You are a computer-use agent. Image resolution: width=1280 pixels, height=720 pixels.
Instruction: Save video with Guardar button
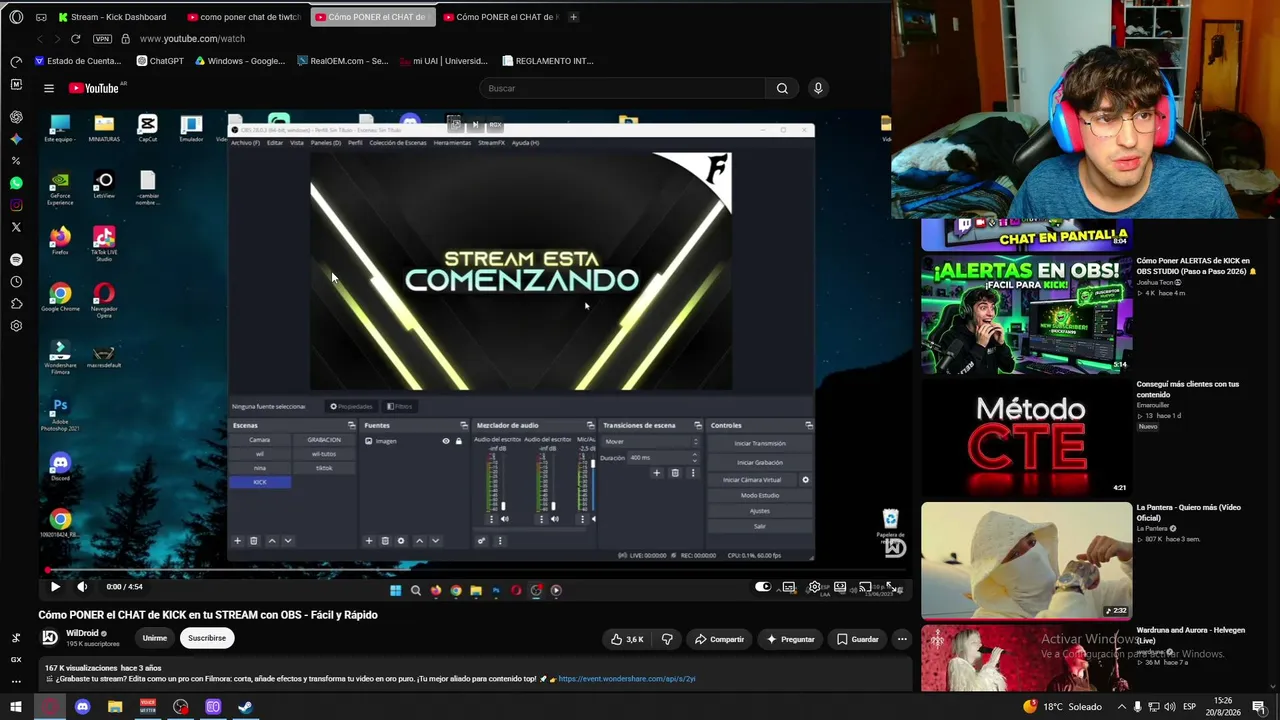click(858, 639)
